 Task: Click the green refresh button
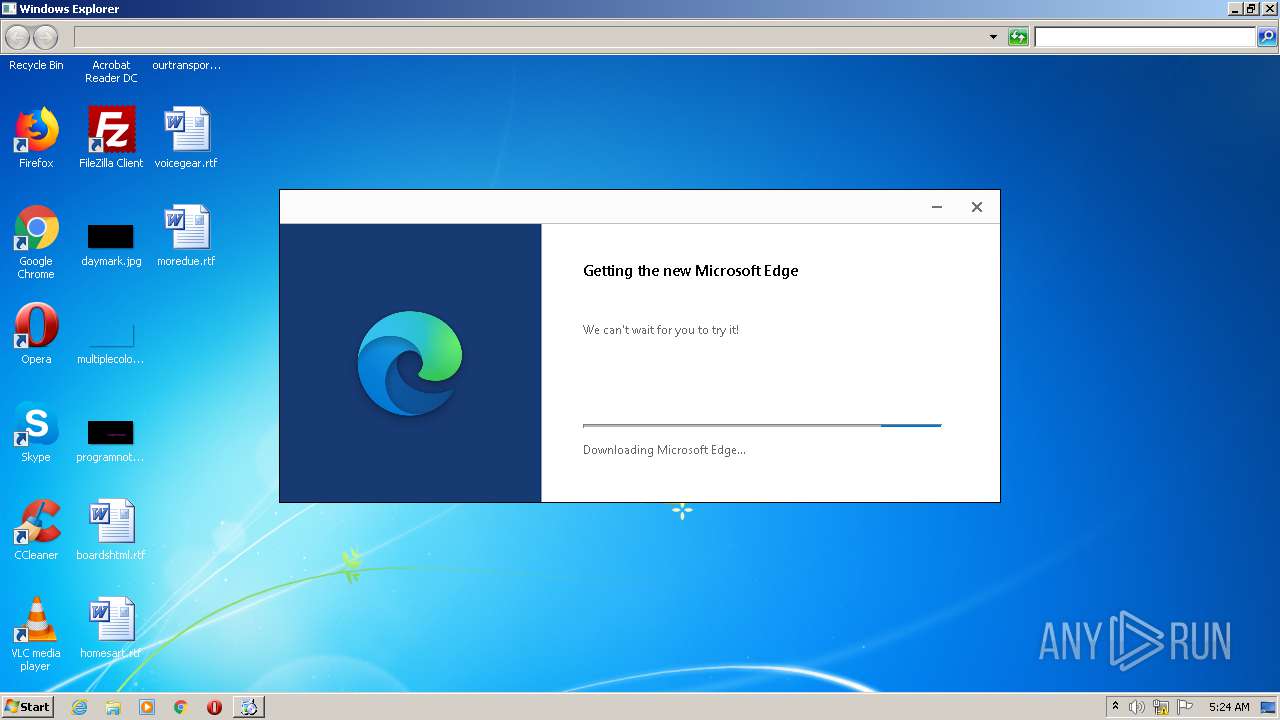click(1018, 37)
